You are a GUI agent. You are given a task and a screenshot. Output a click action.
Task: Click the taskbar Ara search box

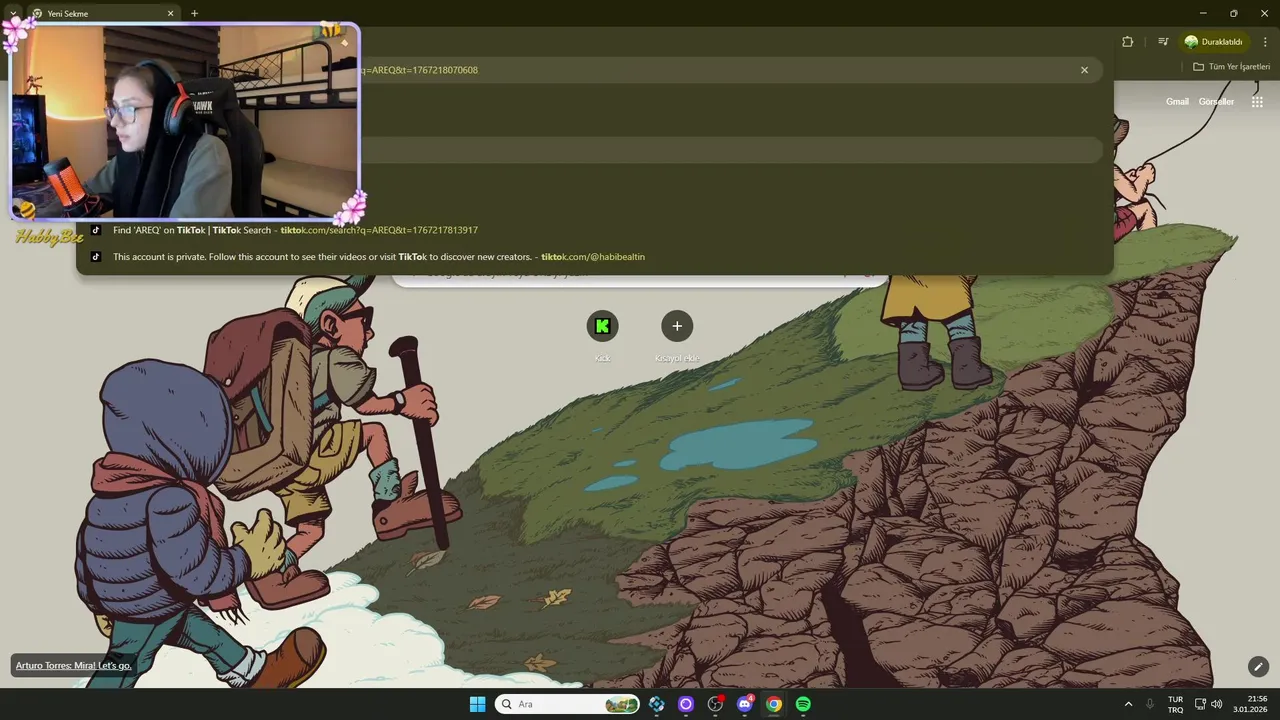coord(568,704)
